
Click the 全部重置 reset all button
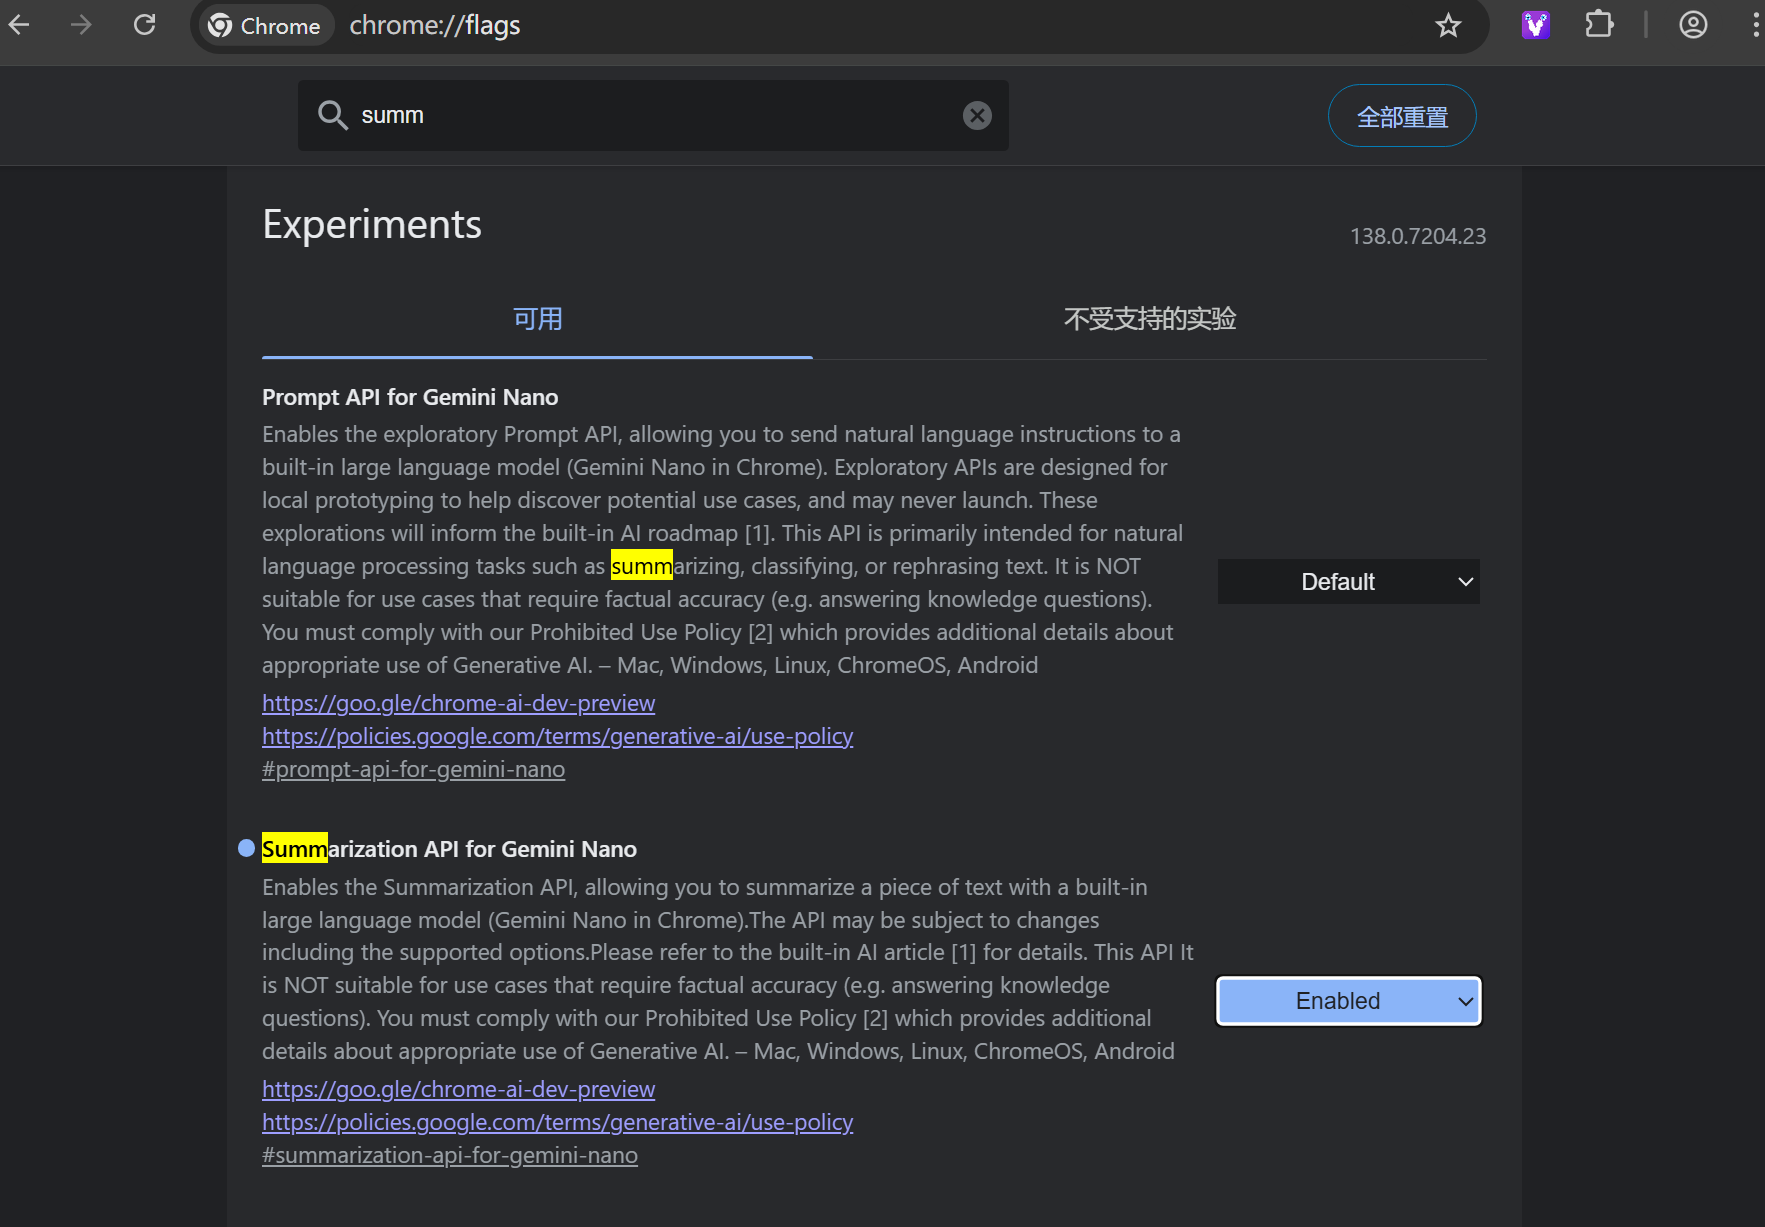1402,116
